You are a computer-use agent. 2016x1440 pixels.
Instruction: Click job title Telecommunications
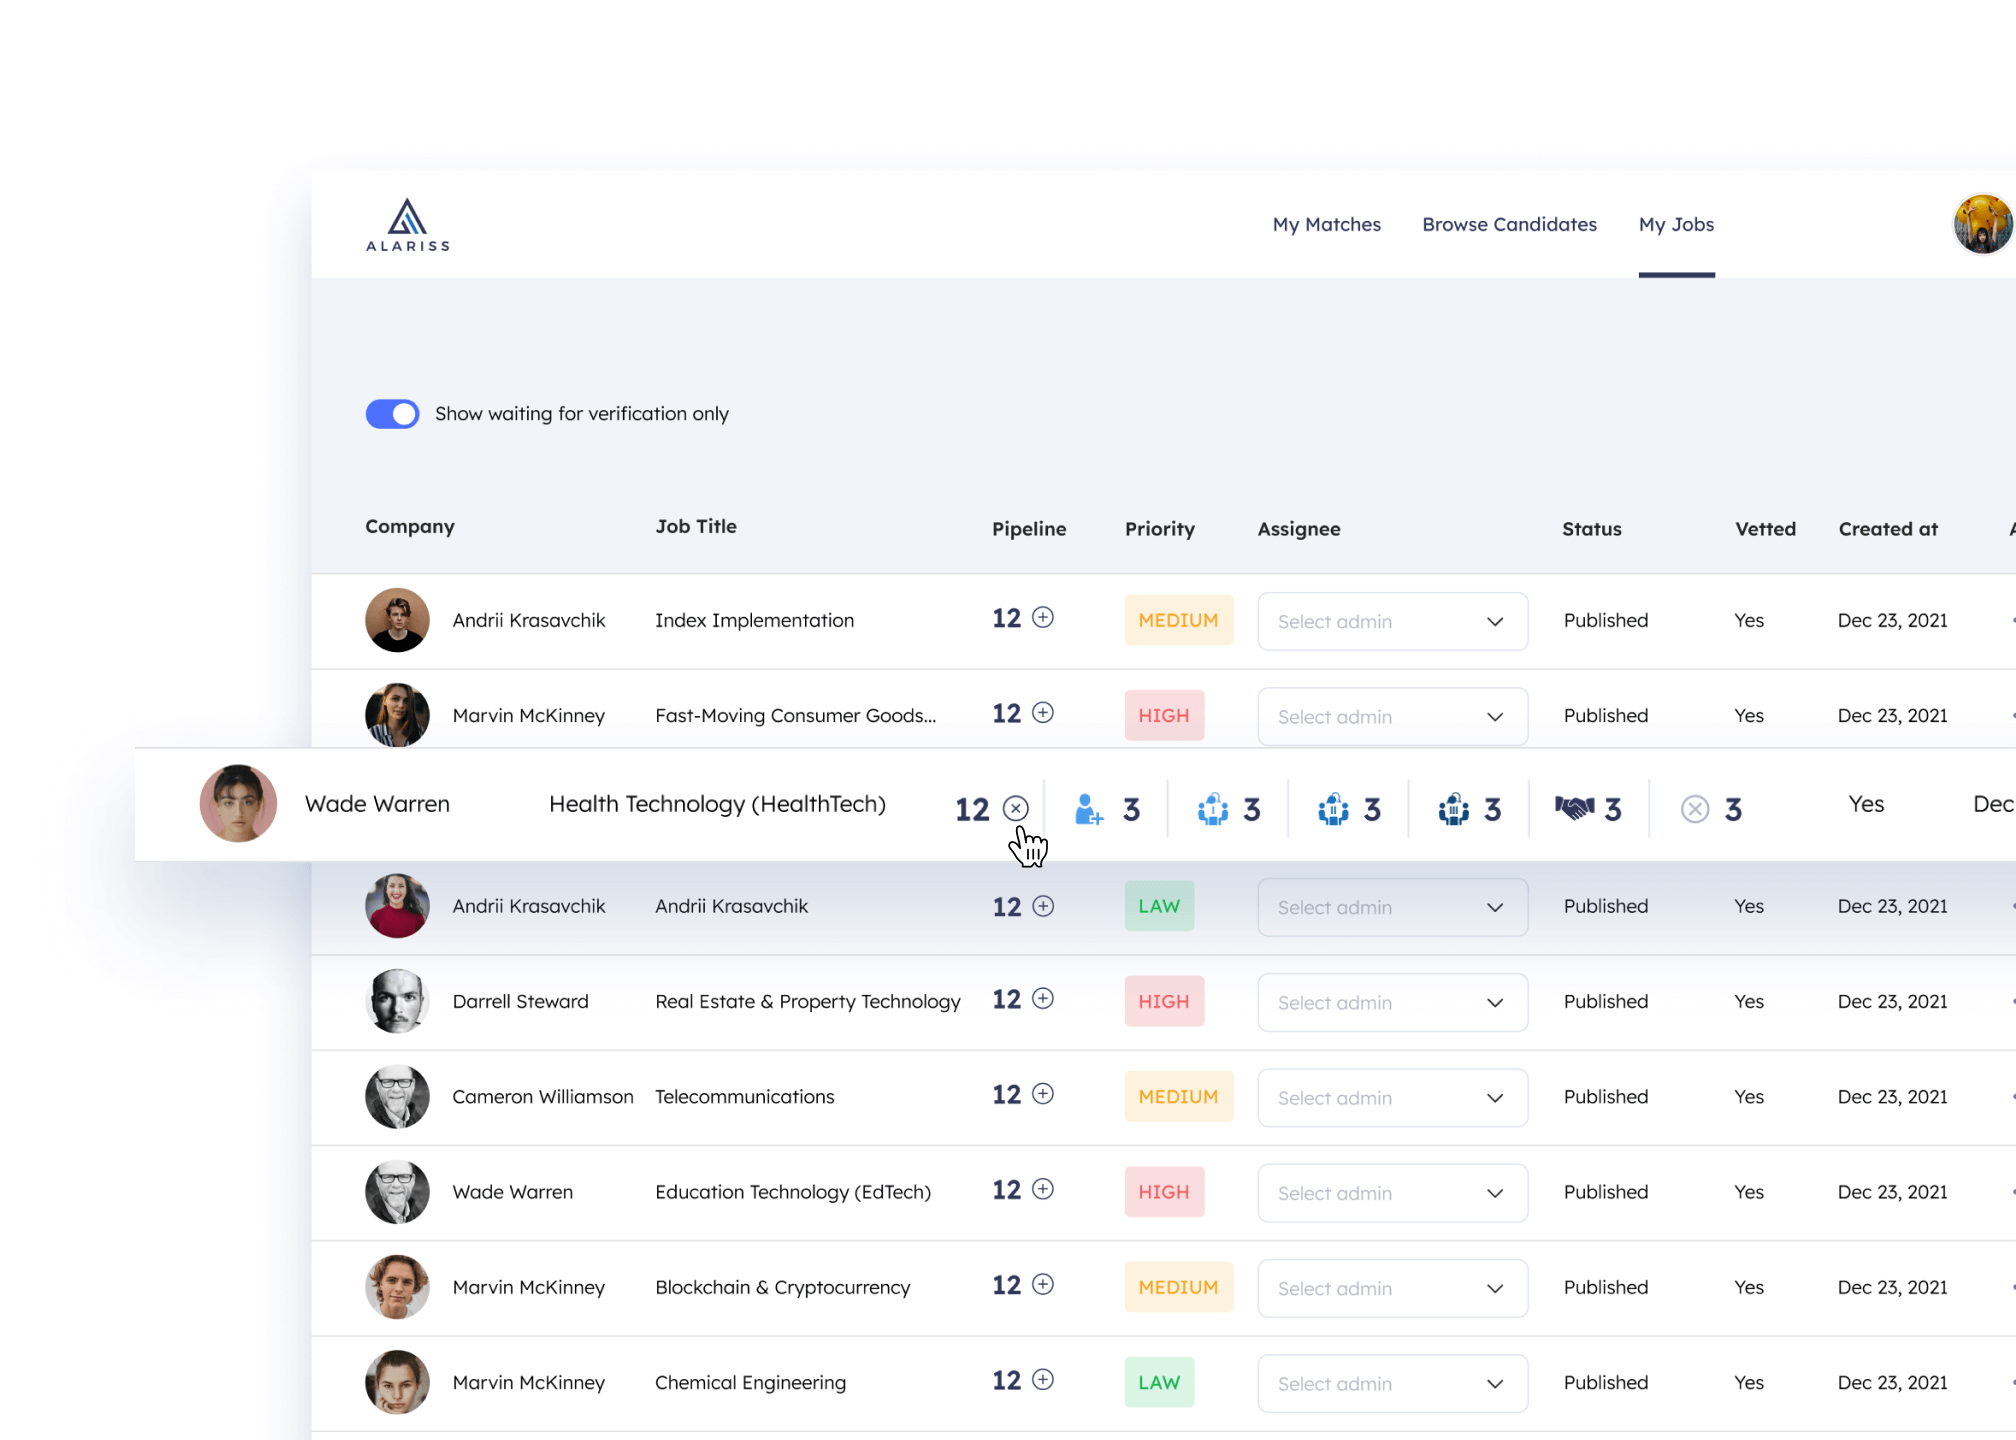(x=744, y=1097)
